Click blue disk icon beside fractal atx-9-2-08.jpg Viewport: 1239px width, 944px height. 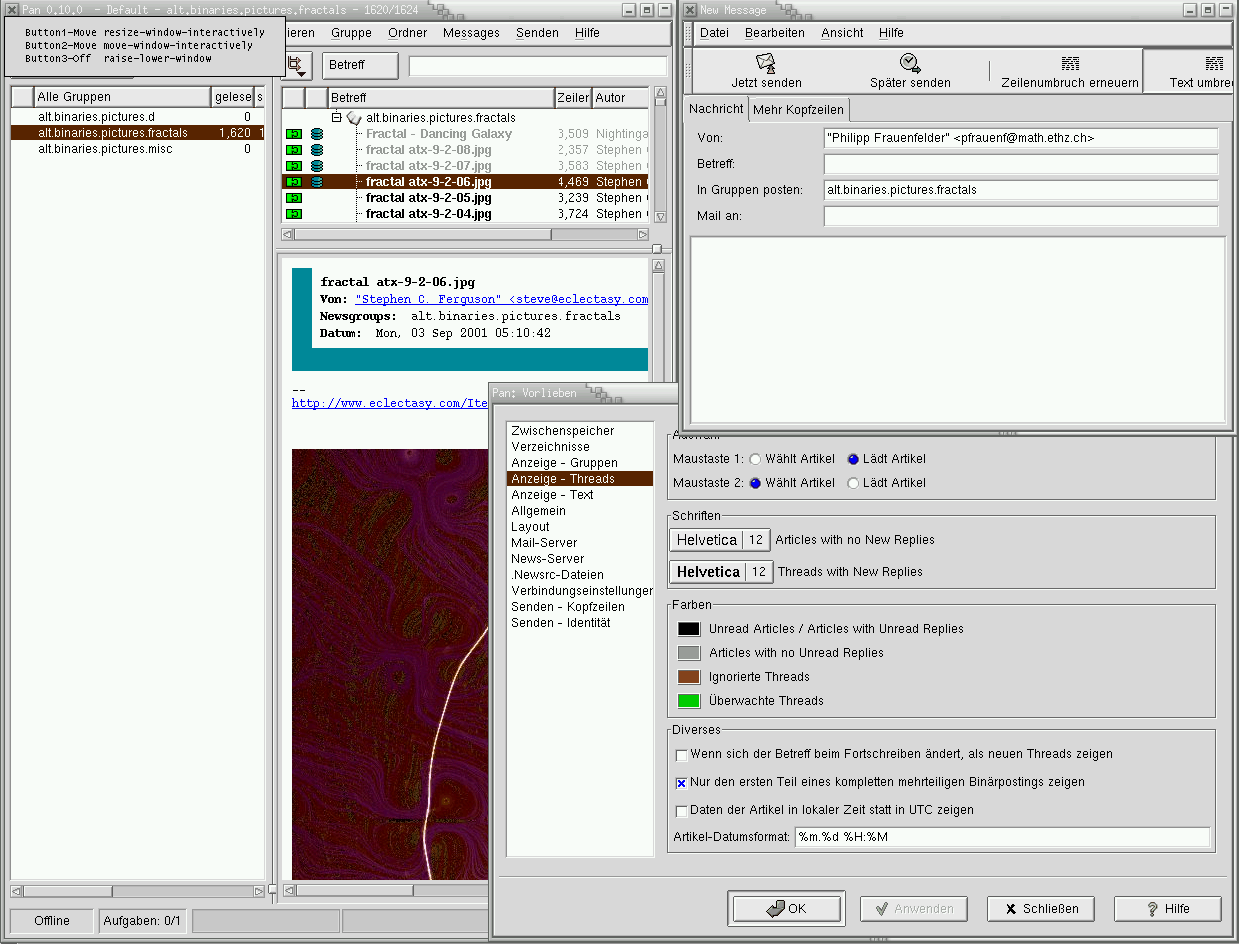point(317,150)
